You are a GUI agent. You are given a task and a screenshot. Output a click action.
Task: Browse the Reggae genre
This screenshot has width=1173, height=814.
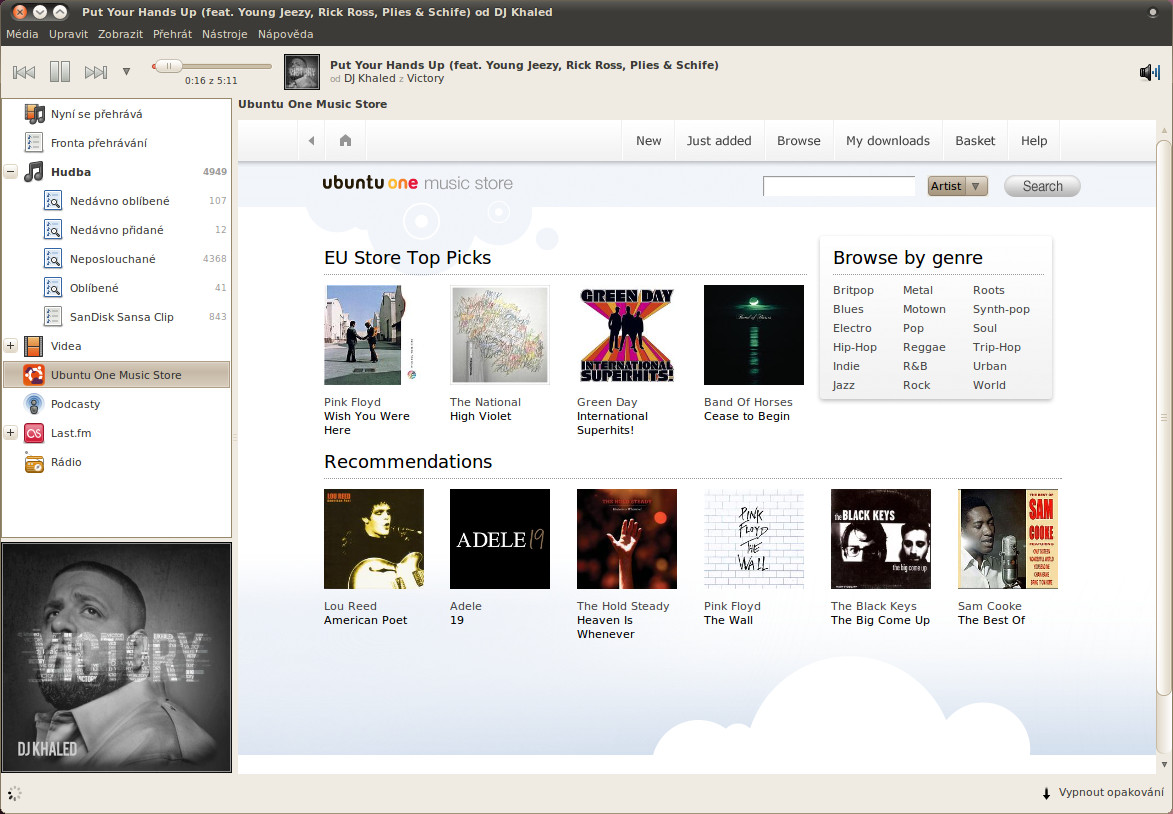pyautogui.click(x=924, y=347)
